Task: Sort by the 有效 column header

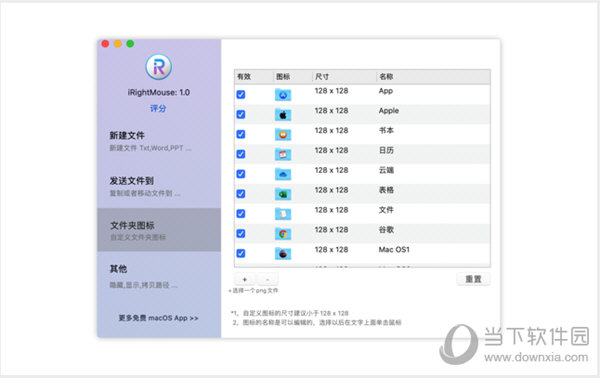Action: point(254,77)
